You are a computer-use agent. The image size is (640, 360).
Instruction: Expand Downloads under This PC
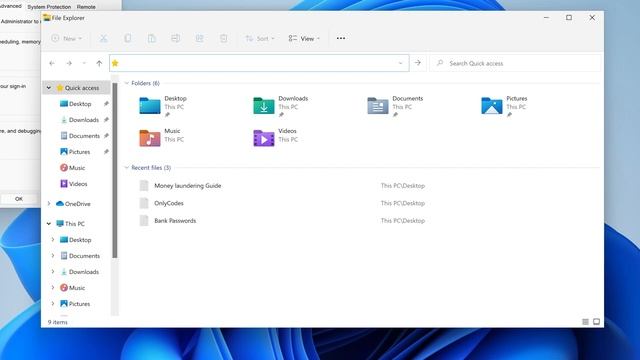tap(53, 271)
